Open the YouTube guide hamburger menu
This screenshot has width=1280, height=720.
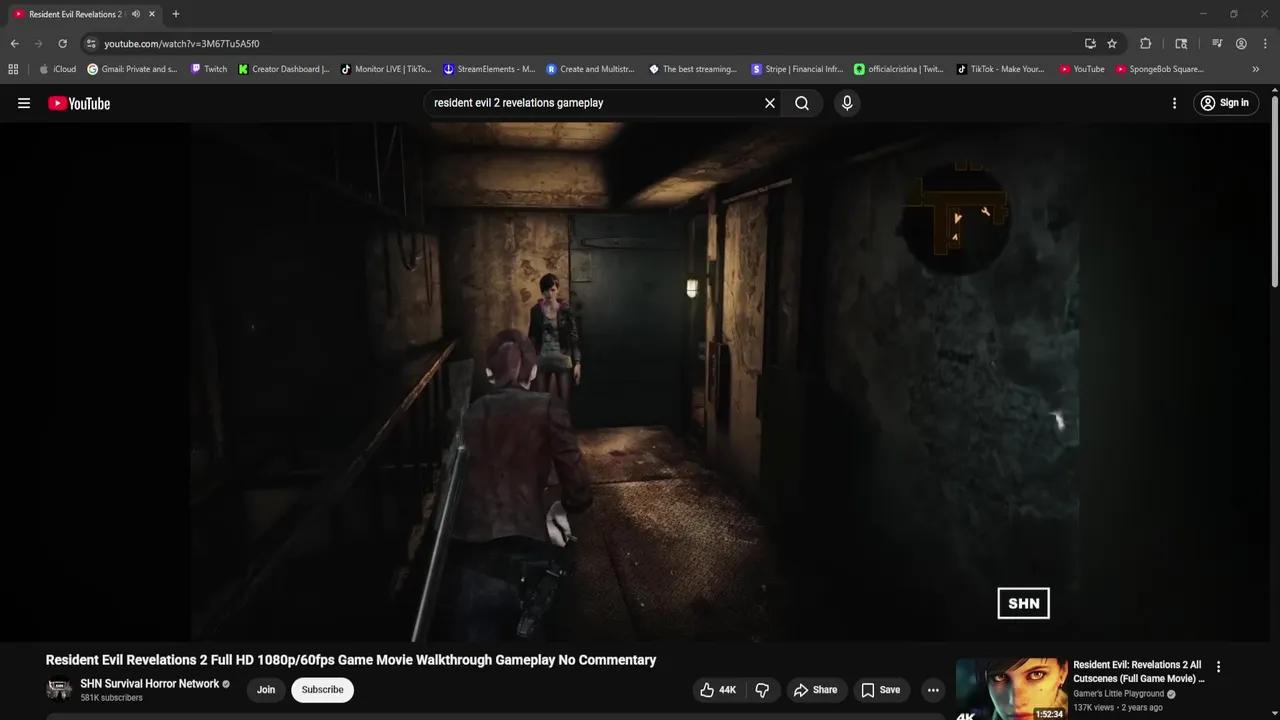click(24, 103)
